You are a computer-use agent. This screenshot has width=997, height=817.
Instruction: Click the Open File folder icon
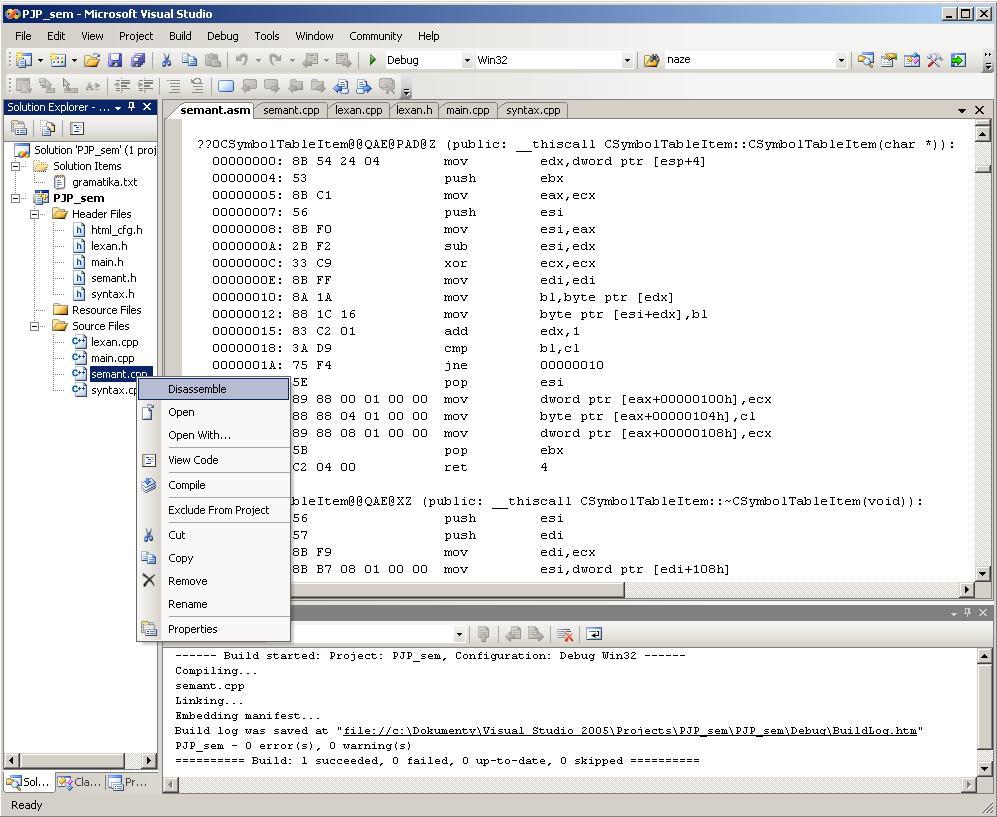pos(92,60)
